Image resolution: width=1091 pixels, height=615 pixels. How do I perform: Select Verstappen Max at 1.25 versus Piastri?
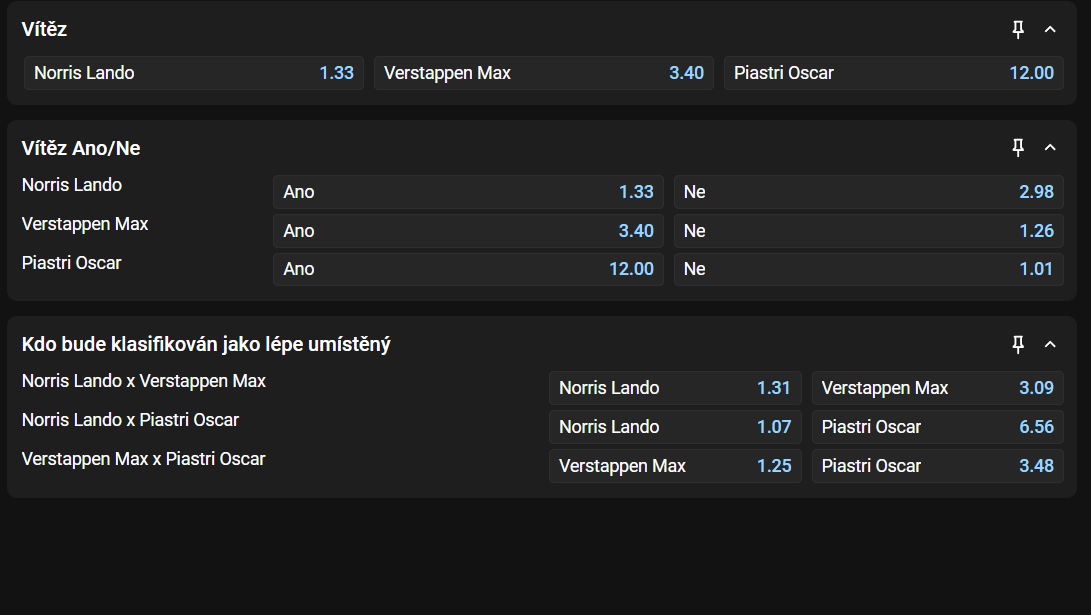coord(675,466)
